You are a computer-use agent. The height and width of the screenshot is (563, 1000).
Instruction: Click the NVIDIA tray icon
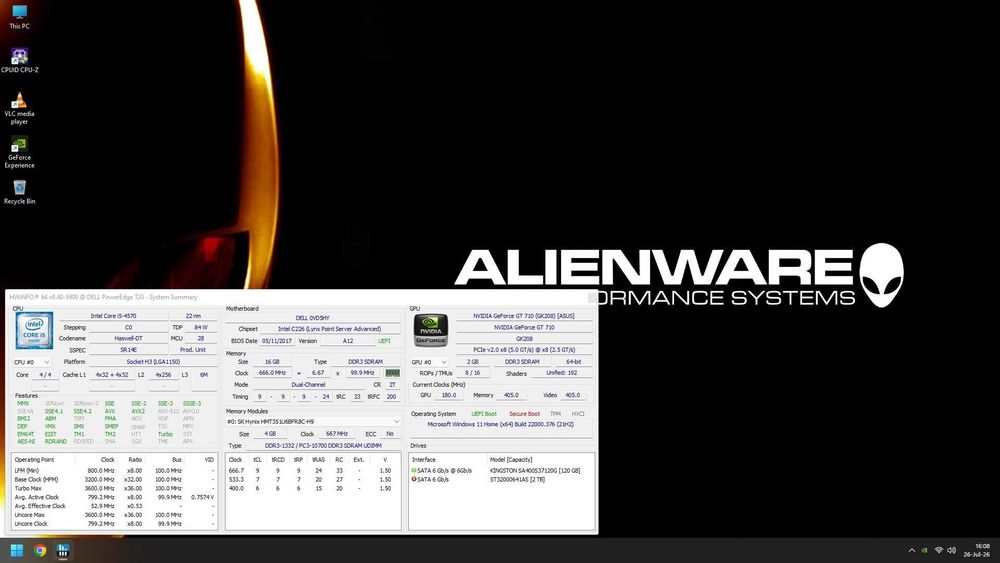coord(925,550)
